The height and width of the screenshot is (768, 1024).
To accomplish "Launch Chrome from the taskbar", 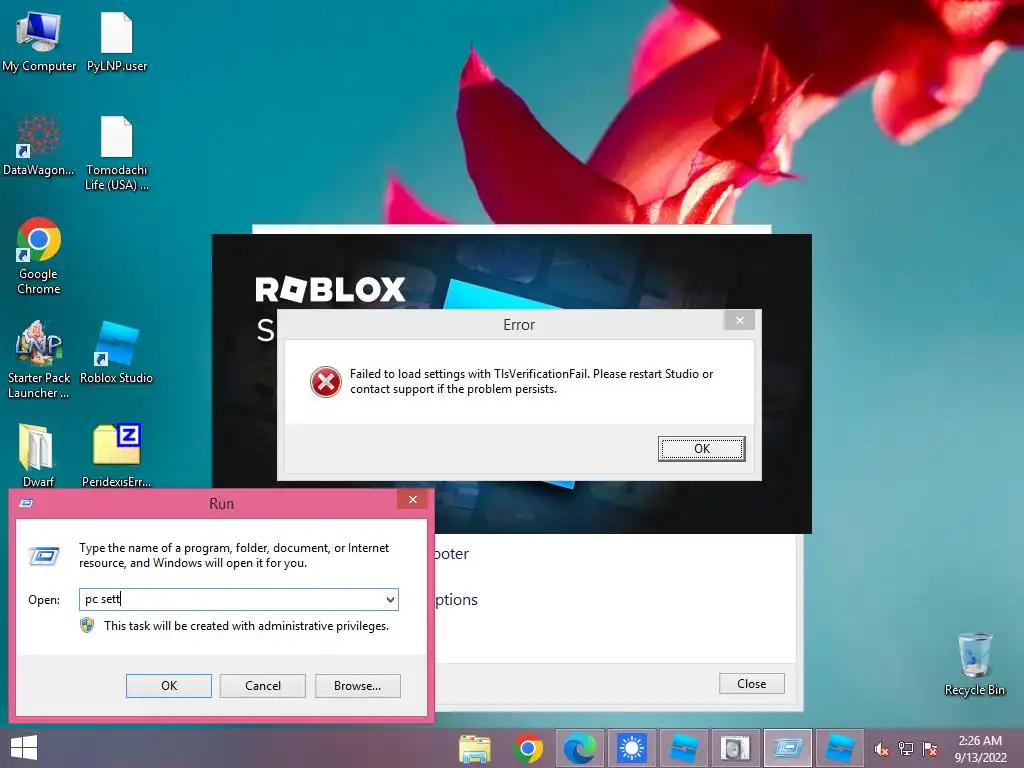I will [528, 748].
